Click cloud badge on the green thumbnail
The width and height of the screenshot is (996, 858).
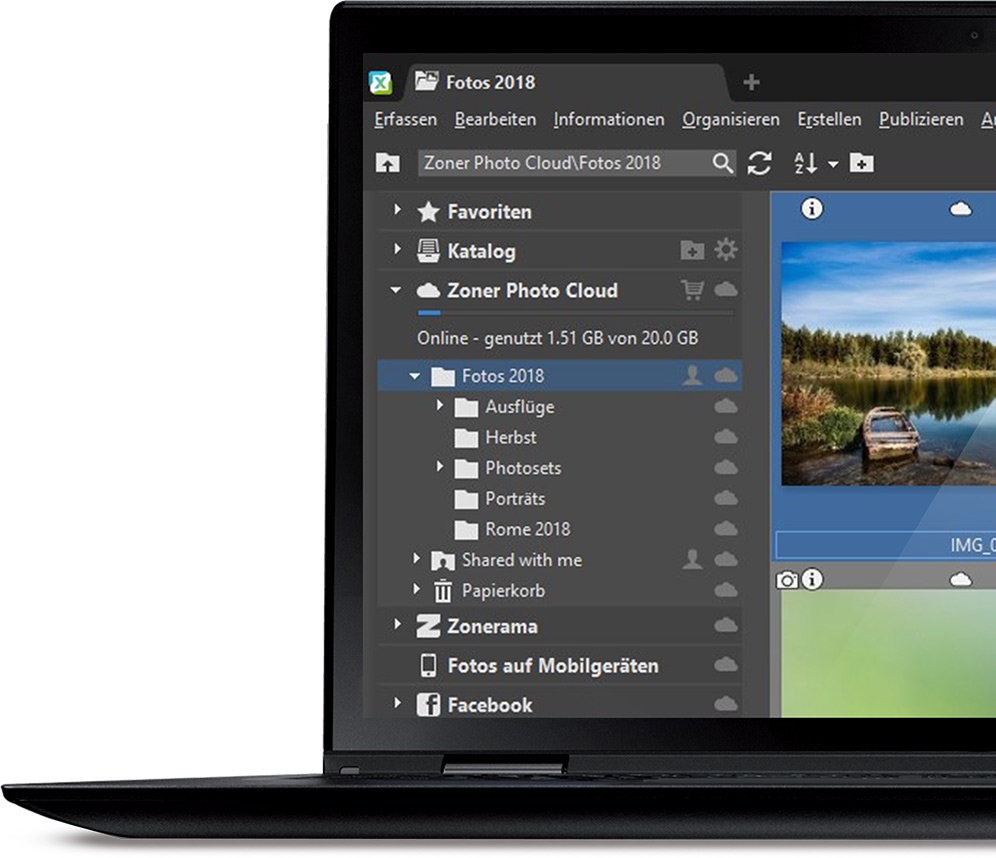point(960,580)
